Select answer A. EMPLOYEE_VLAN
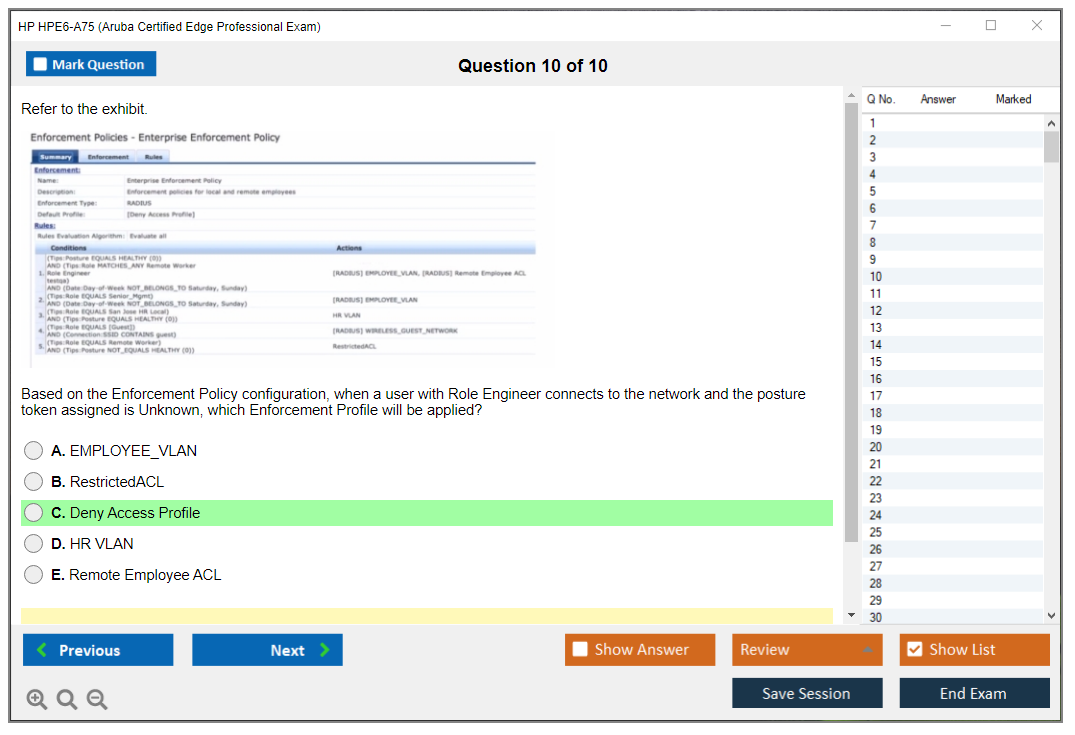 coord(34,451)
